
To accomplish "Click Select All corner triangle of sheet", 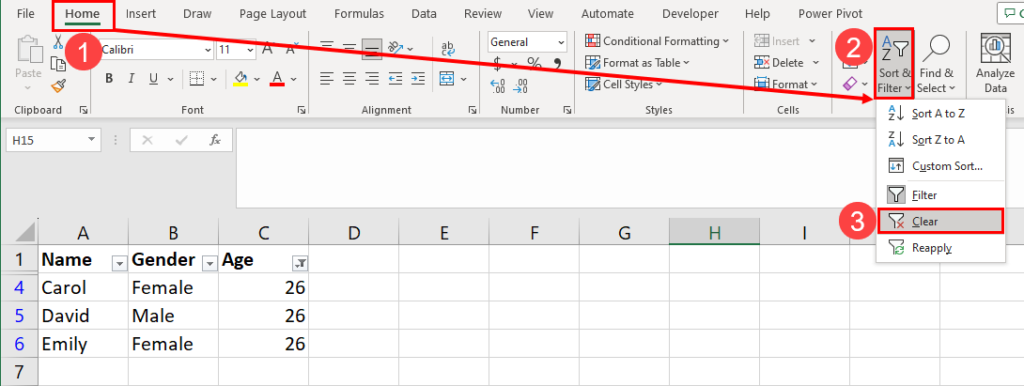I will point(24,233).
